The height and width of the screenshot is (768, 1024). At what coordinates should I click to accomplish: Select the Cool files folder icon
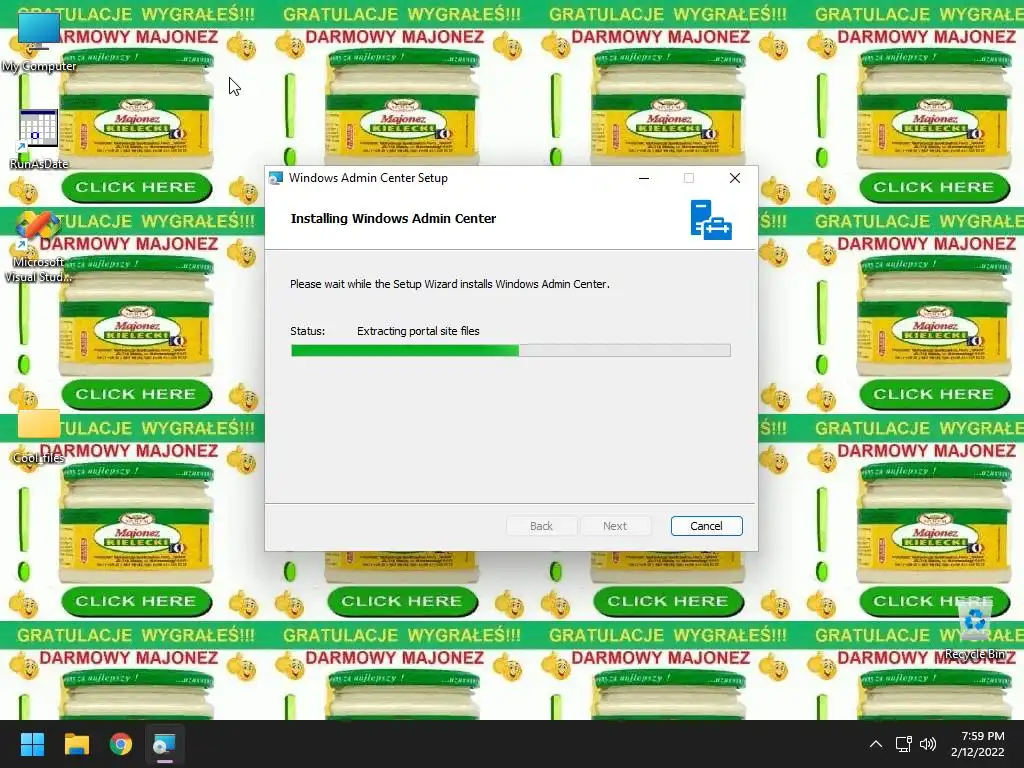[39, 436]
